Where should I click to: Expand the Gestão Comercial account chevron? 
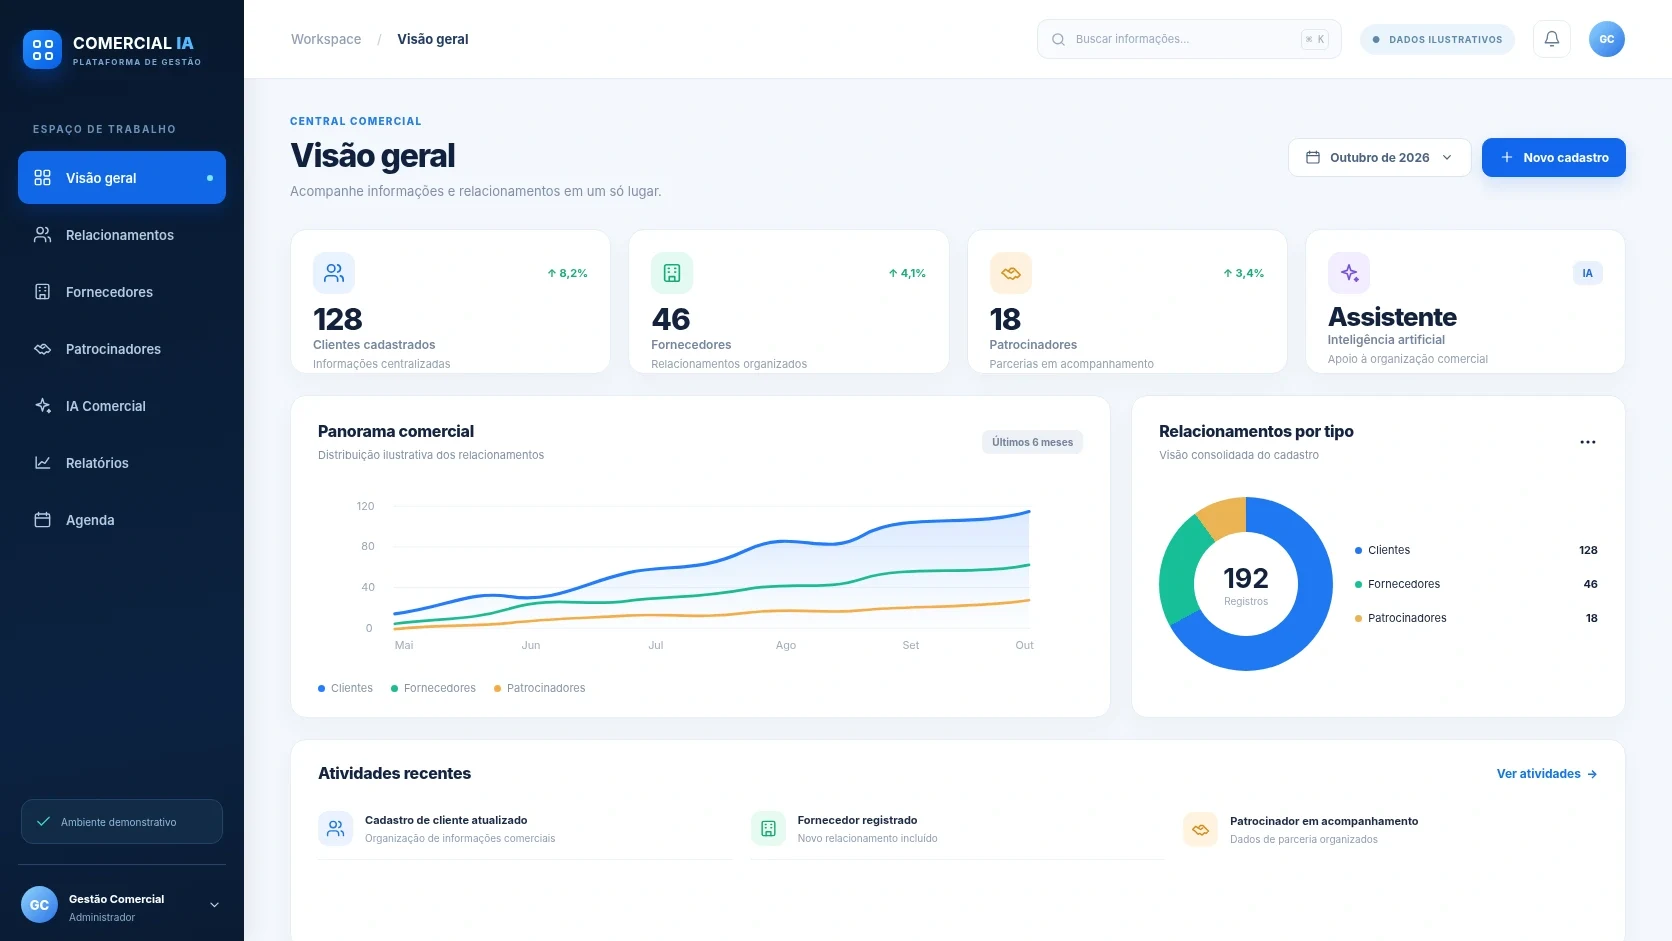[x=214, y=905]
